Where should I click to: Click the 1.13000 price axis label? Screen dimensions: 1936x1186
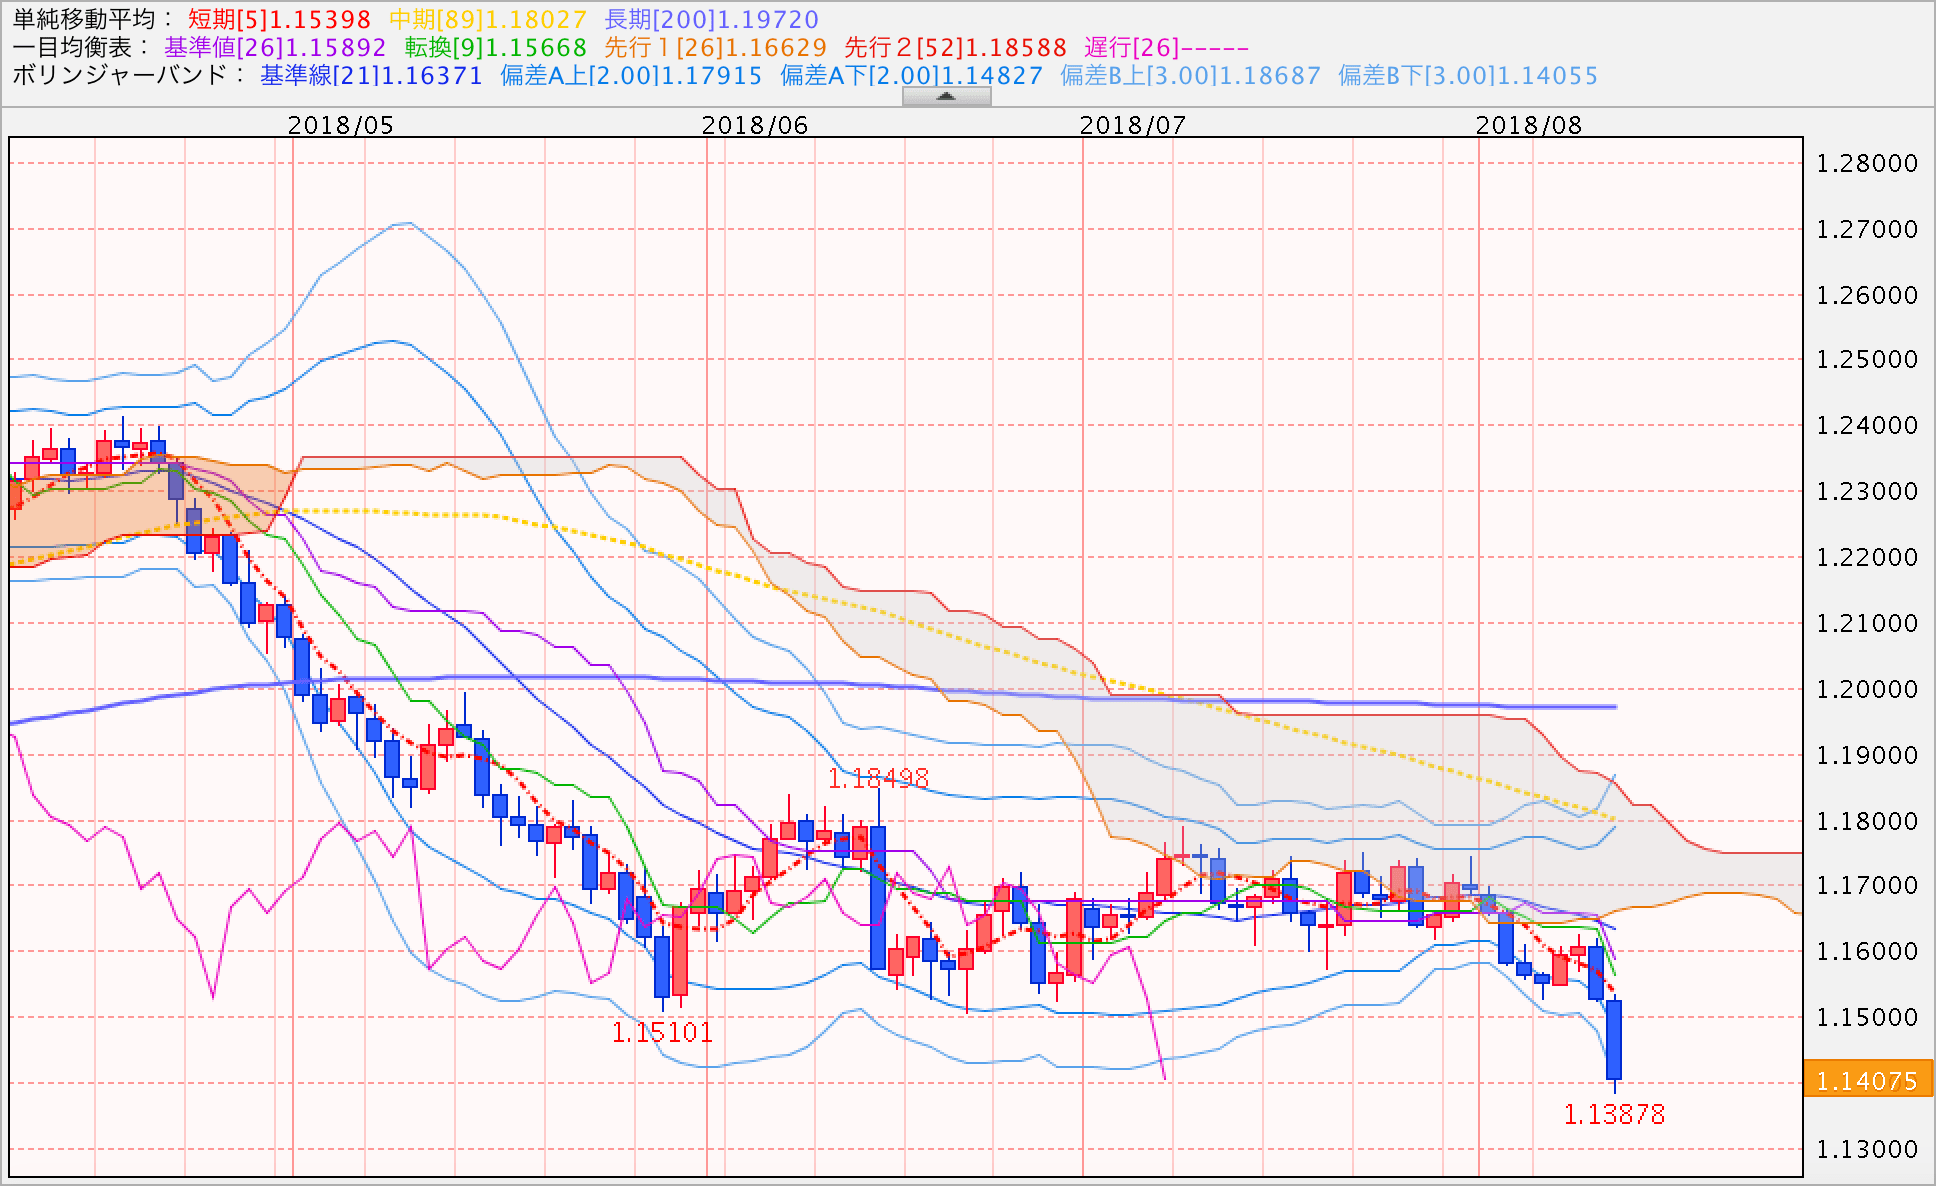(1867, 1149)
